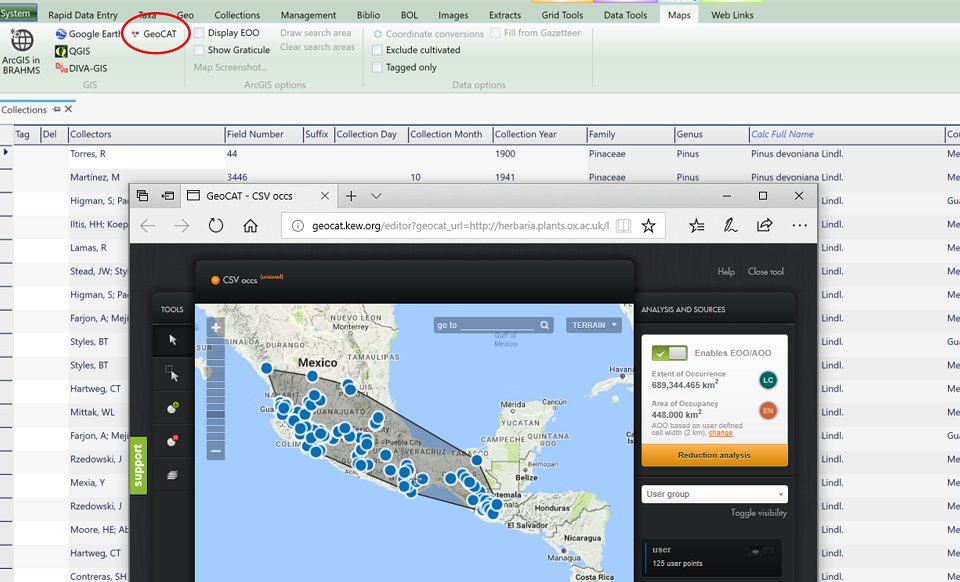Viewport: 960px width, 582px height.
Task: Click the GeoCAT button in ribbon
Action: (154, 34)
